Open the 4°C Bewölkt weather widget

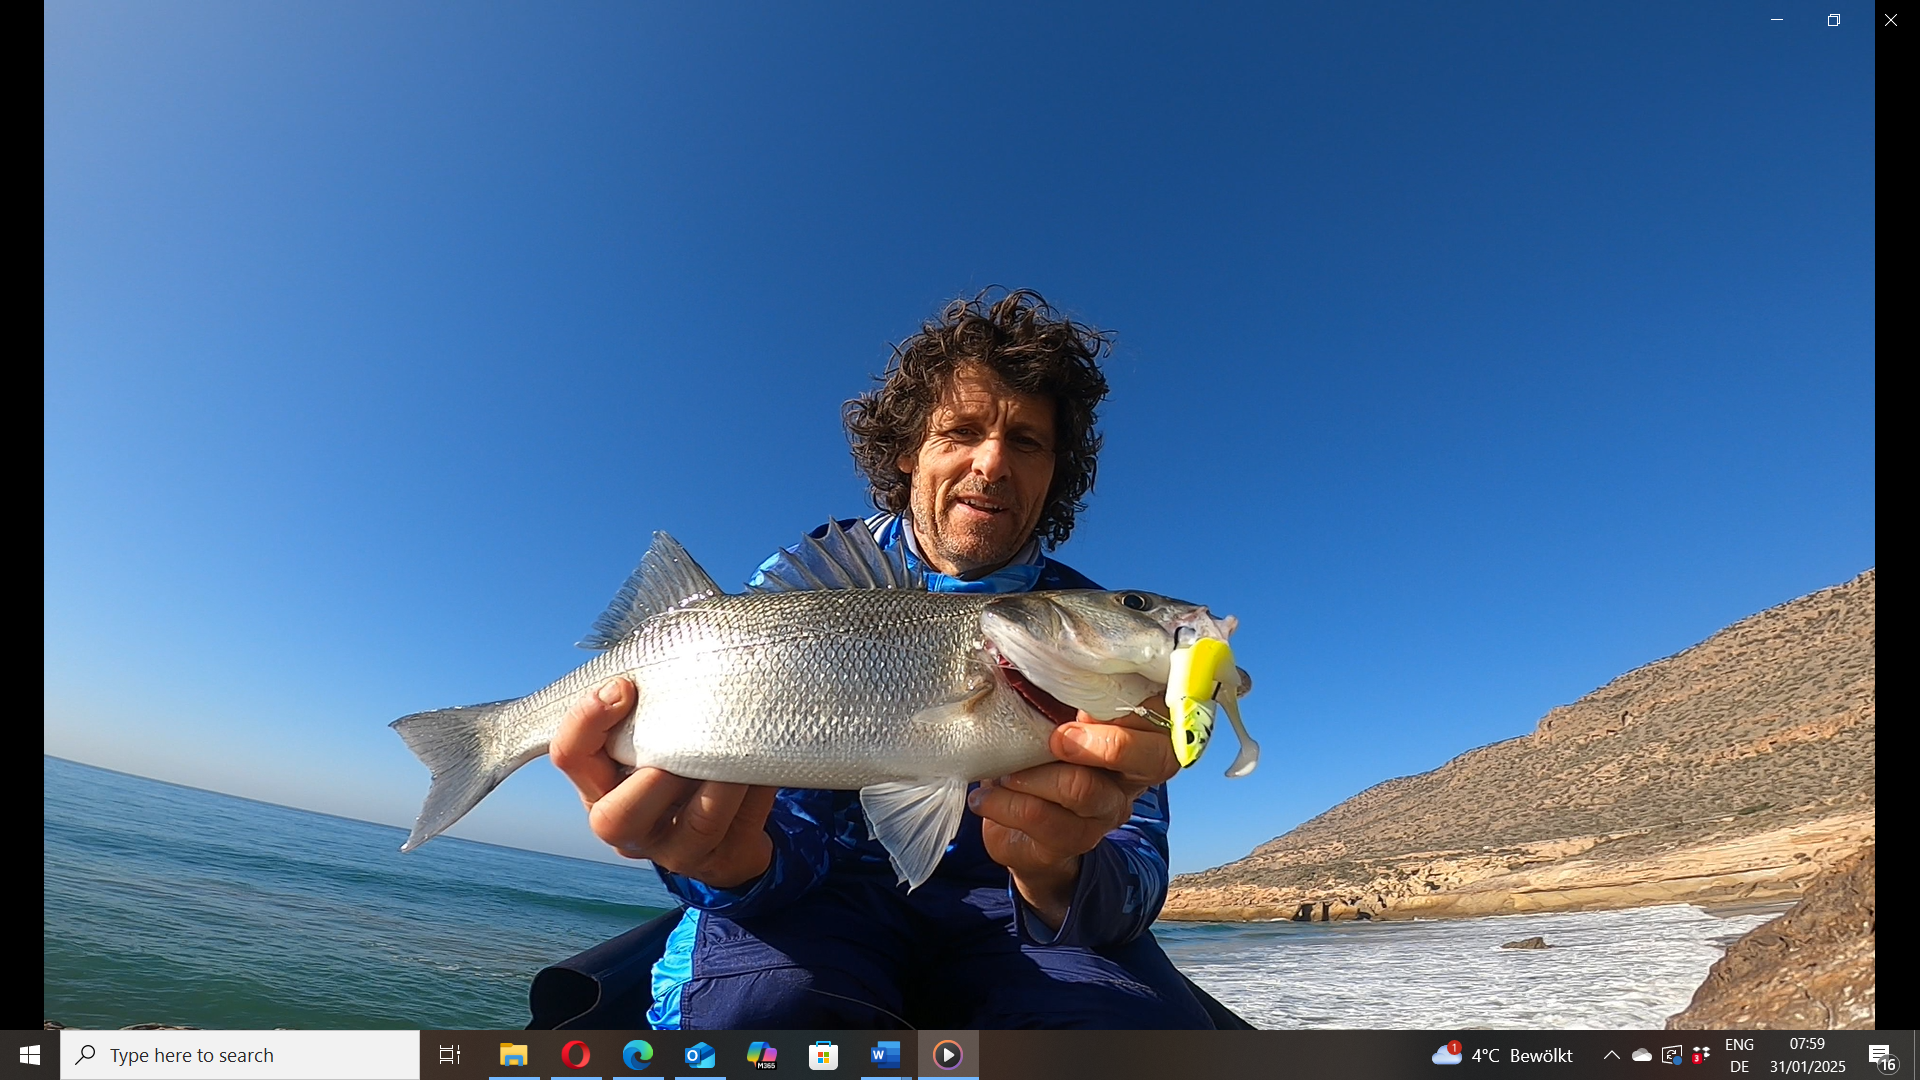pos(1502,1055)
